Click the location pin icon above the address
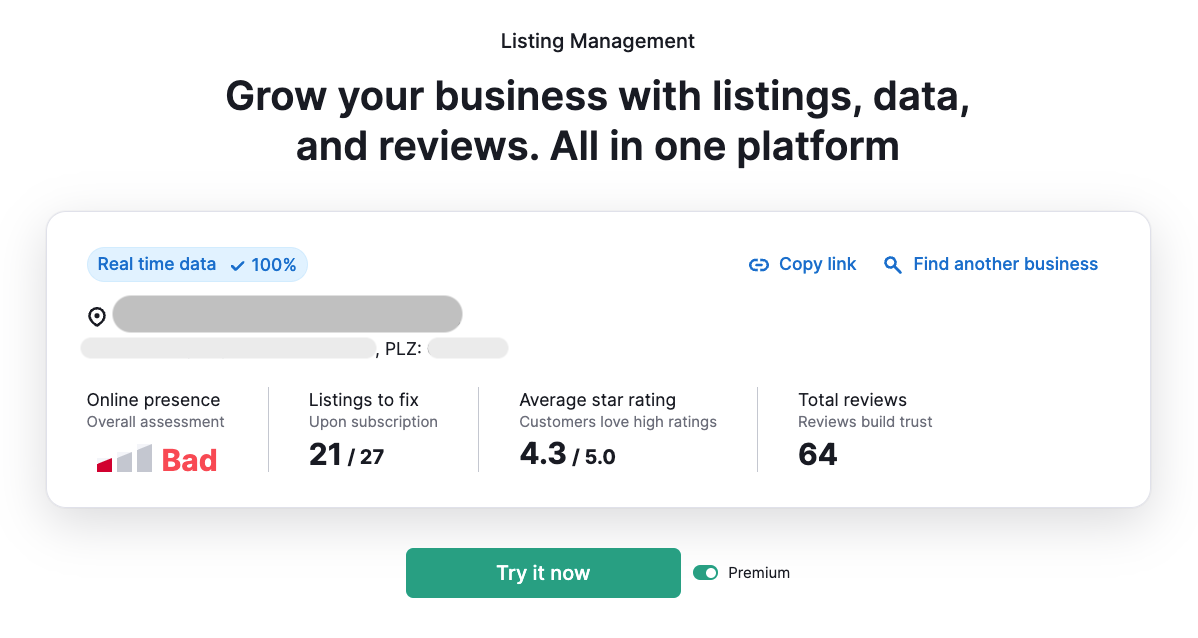The image size is (1198, 638). coord(96,314)
